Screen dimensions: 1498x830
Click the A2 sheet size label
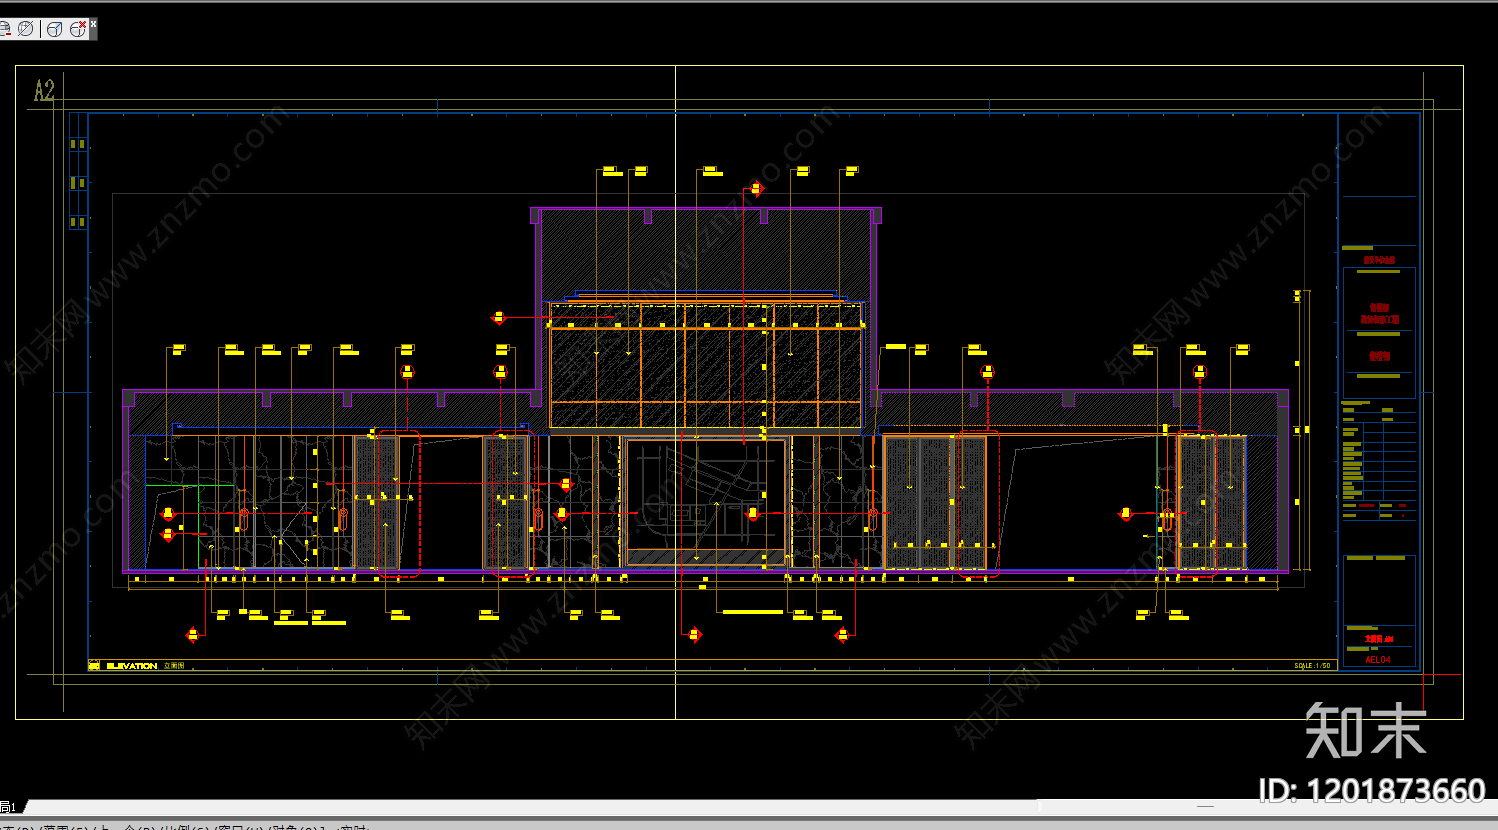[44, 91]
